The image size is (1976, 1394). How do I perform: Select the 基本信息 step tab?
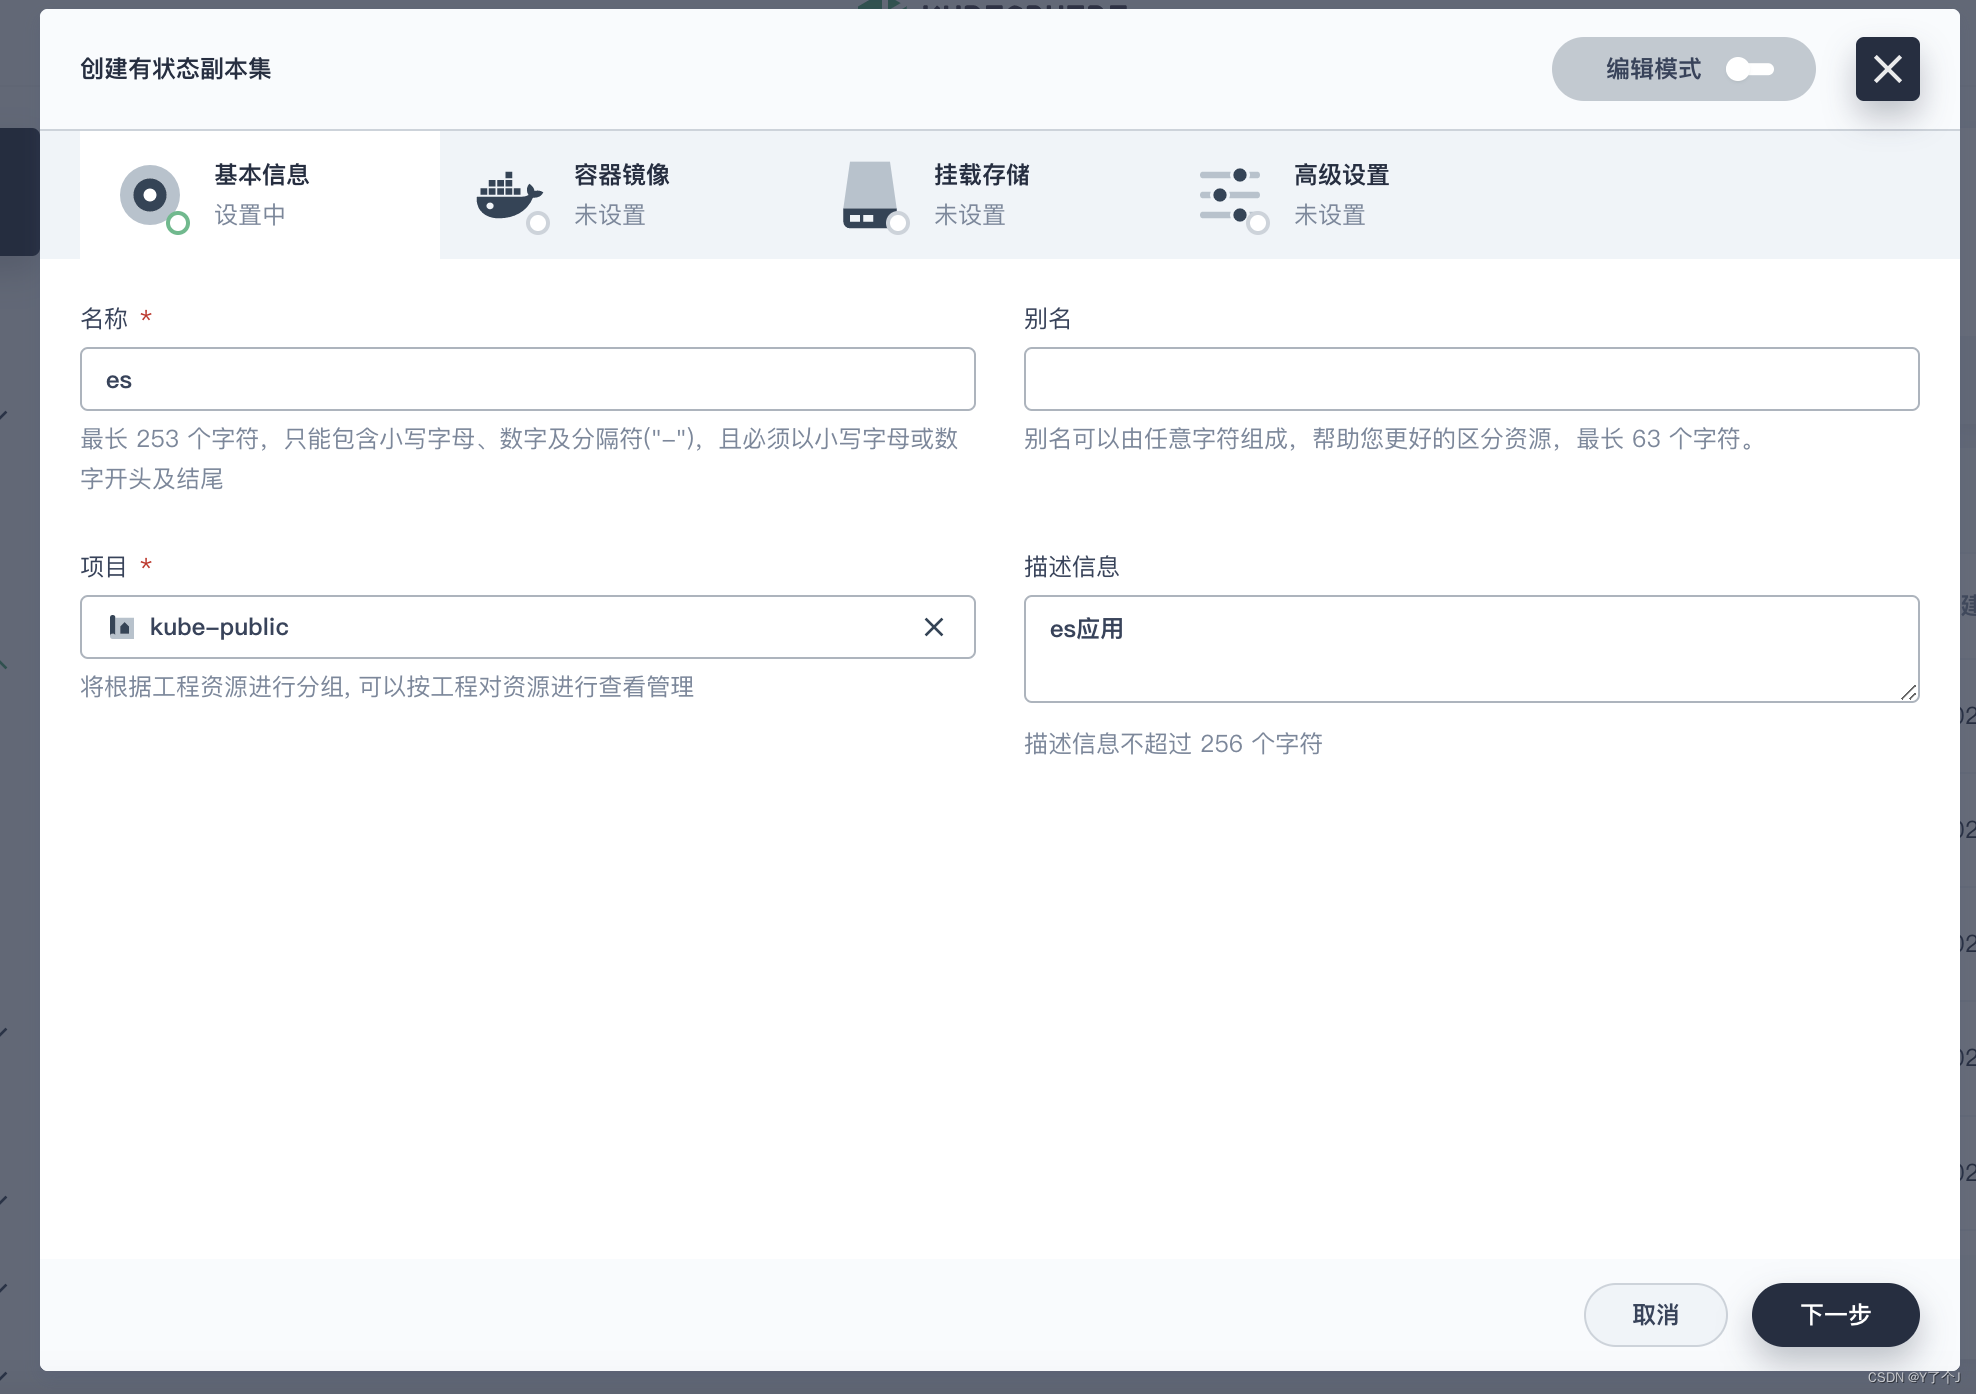(x=260, y=195)
